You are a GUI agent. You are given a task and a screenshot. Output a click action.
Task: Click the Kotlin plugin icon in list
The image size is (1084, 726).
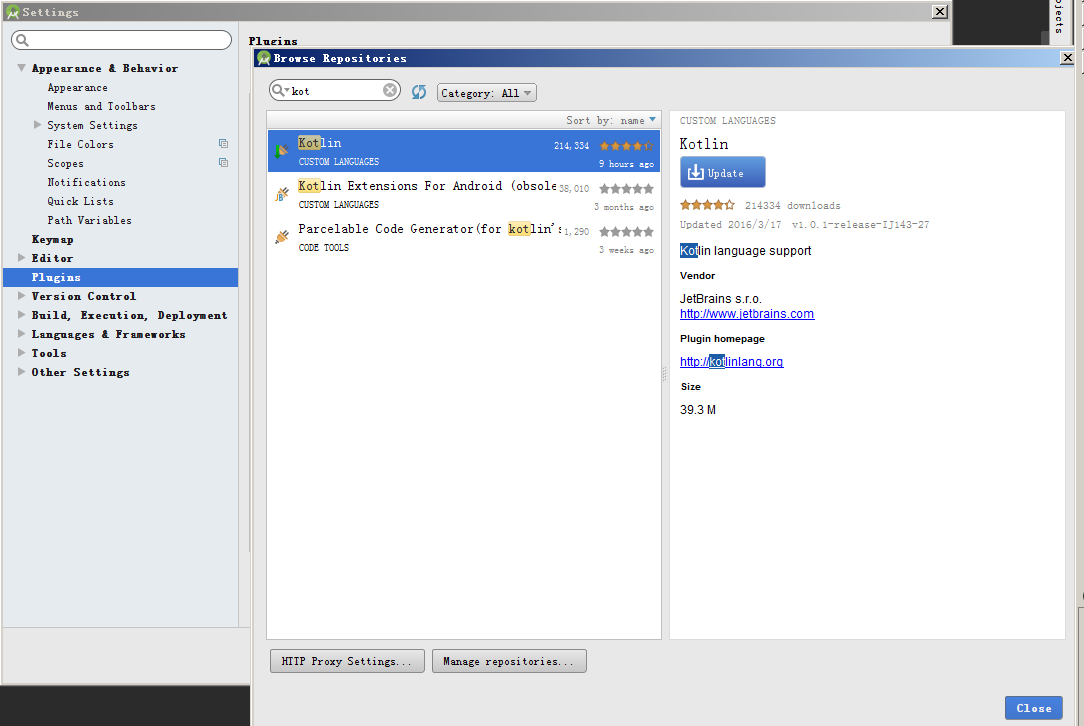[x=281, y=151]
